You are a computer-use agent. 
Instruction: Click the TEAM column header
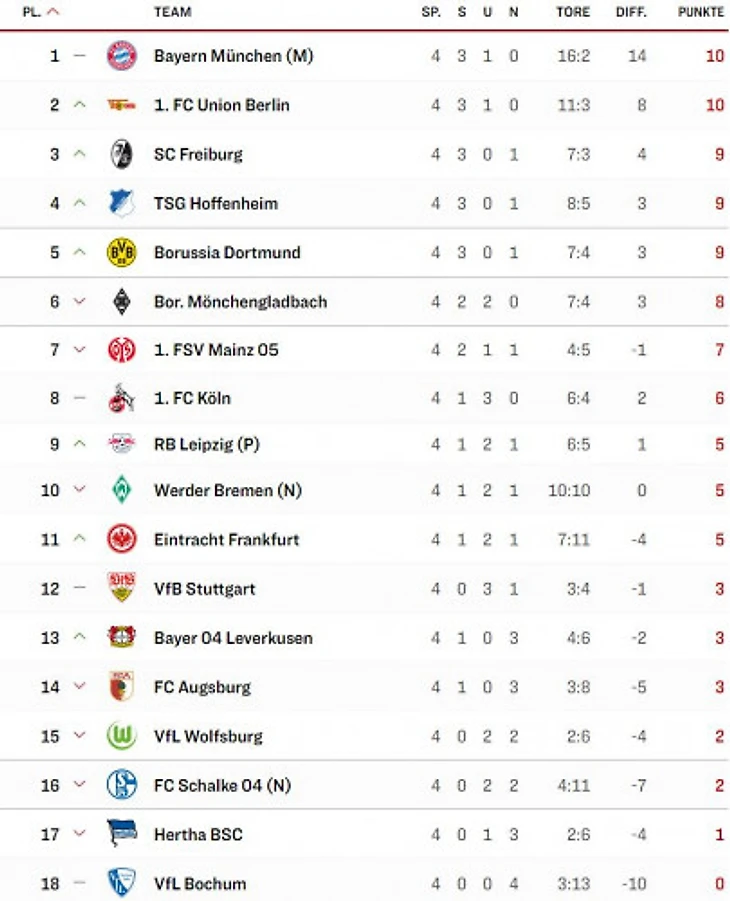[173, 12]
